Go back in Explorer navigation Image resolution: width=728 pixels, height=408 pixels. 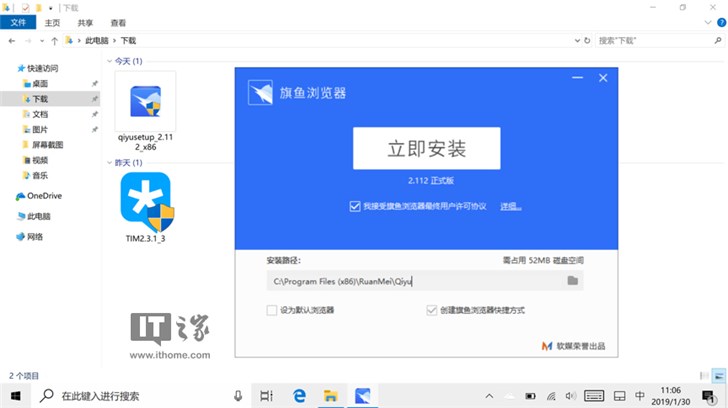12,41
